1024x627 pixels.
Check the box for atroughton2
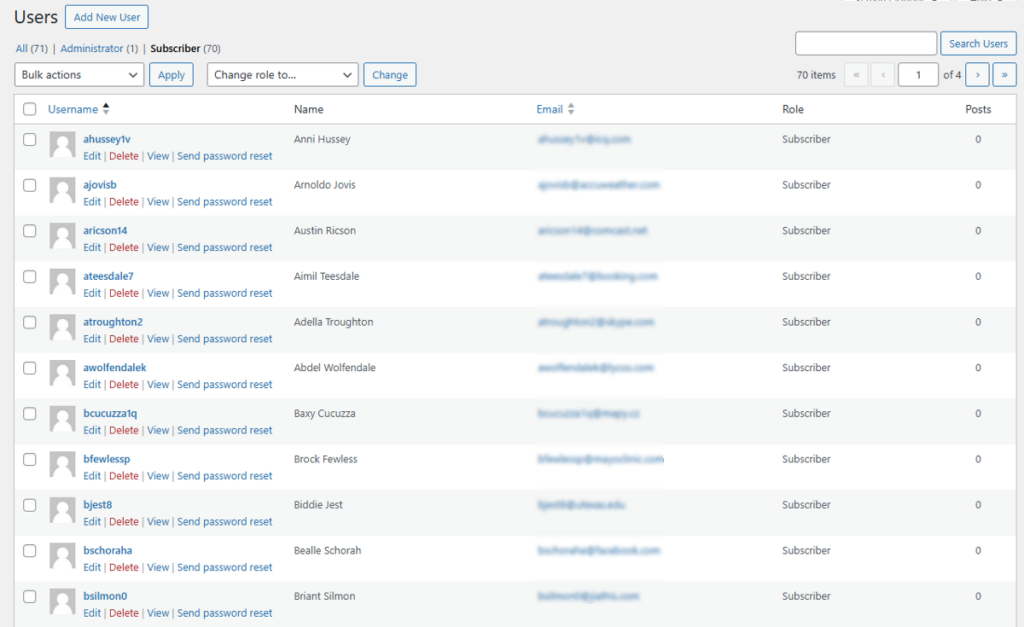coord(29,322)
